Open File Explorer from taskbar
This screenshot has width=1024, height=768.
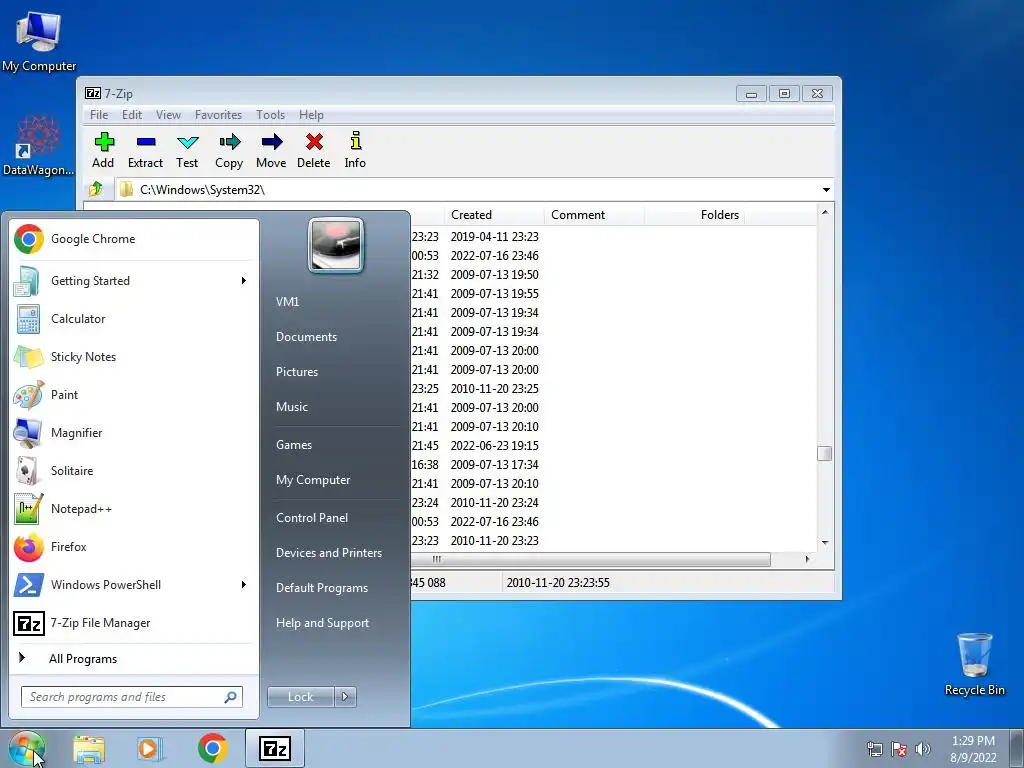(89, 748)
